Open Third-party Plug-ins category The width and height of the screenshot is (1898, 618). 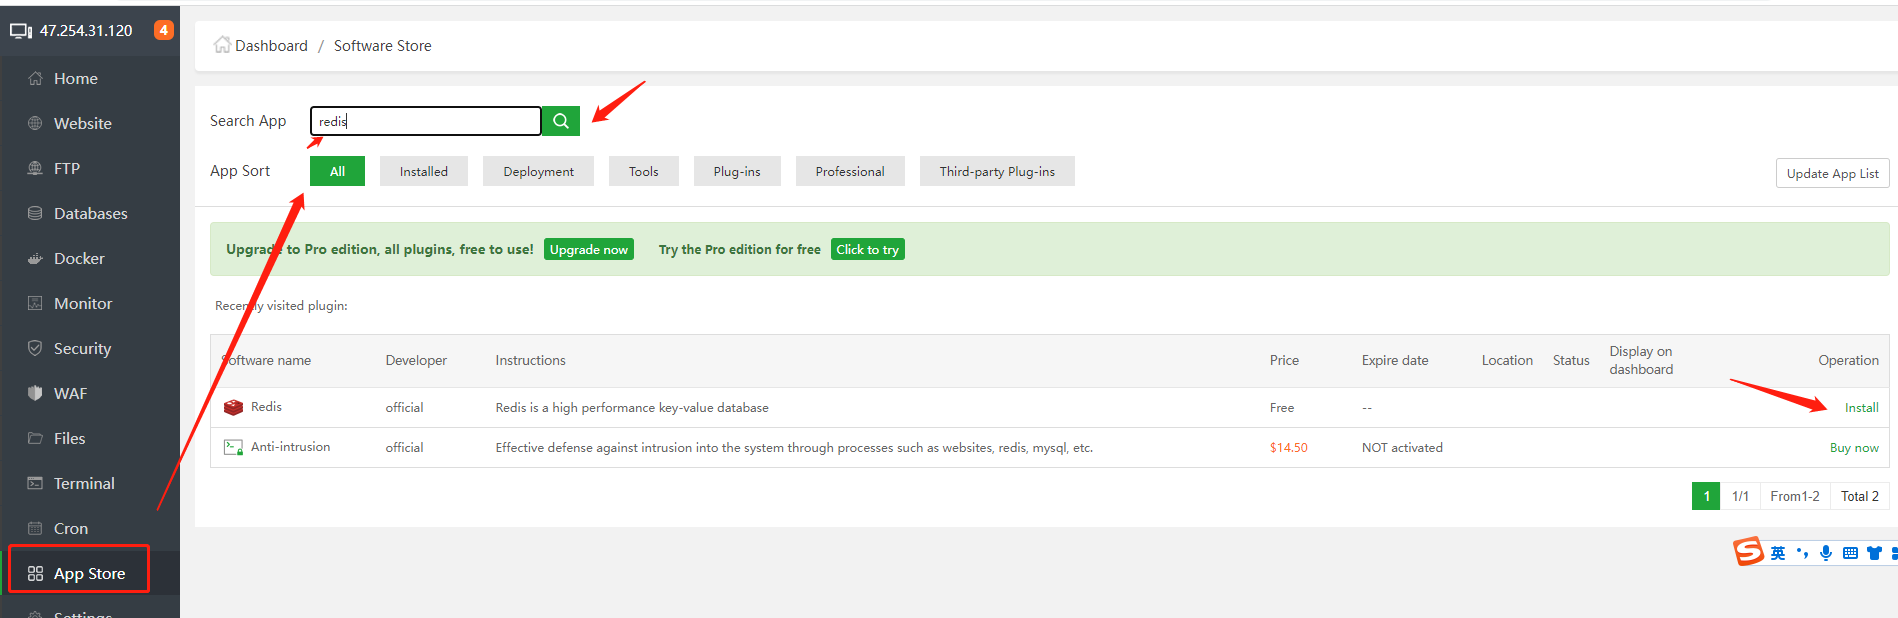pos(997,171)
